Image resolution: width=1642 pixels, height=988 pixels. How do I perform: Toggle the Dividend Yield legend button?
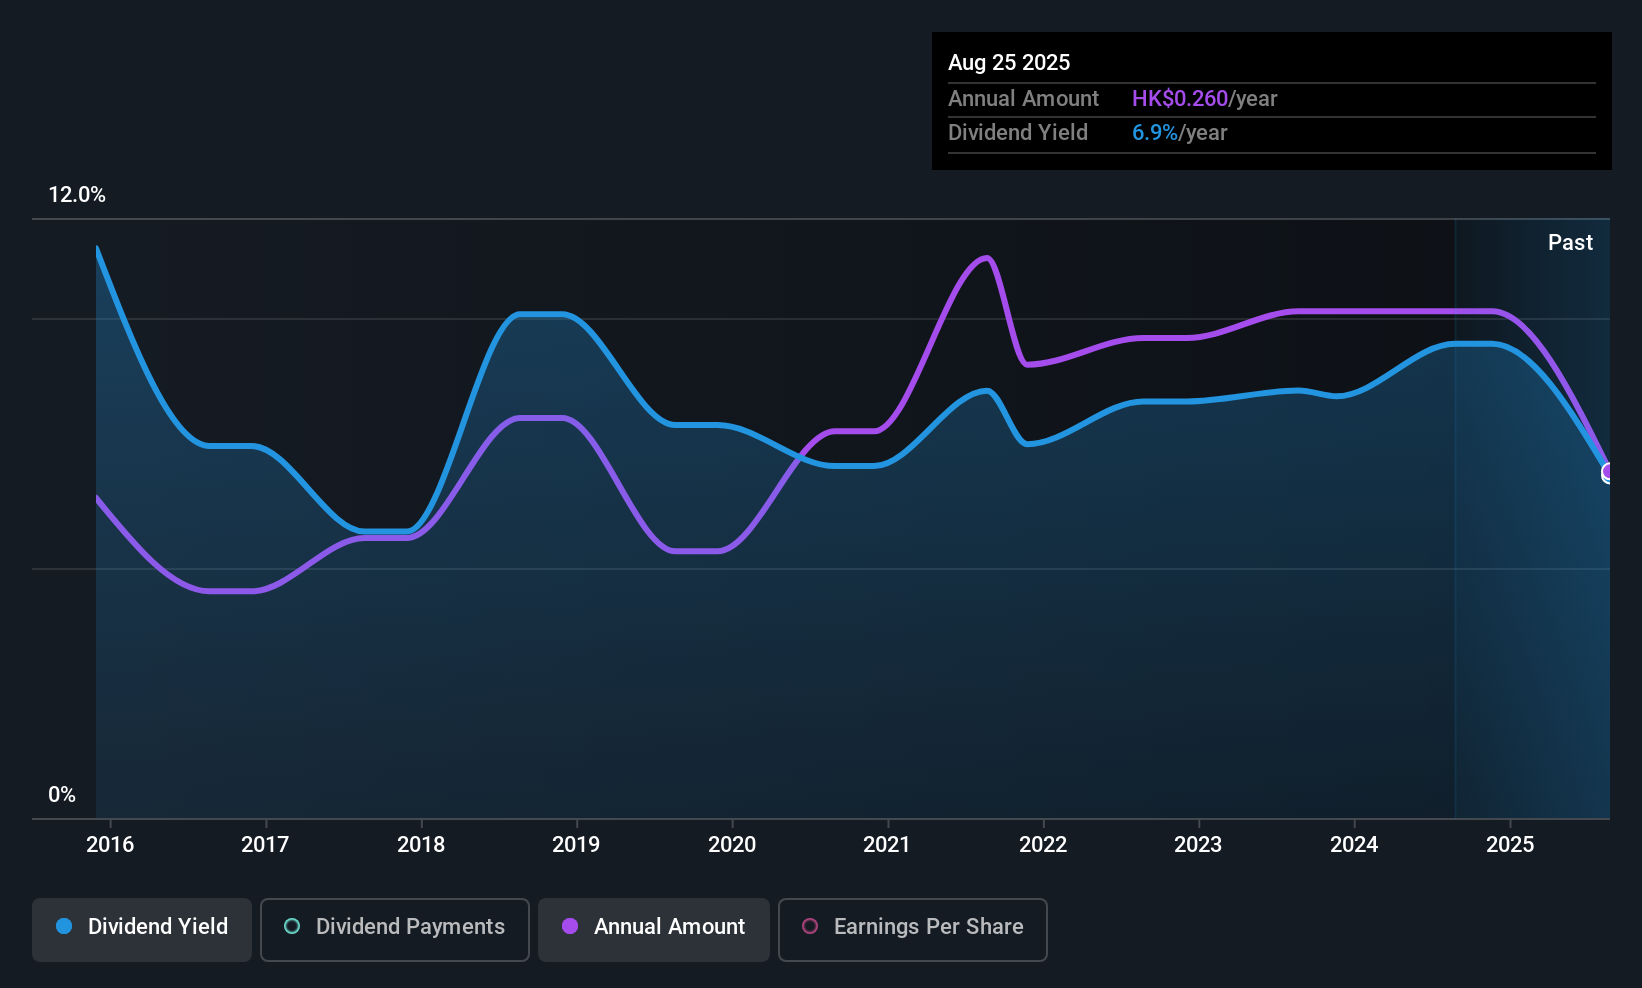[142, 929]
